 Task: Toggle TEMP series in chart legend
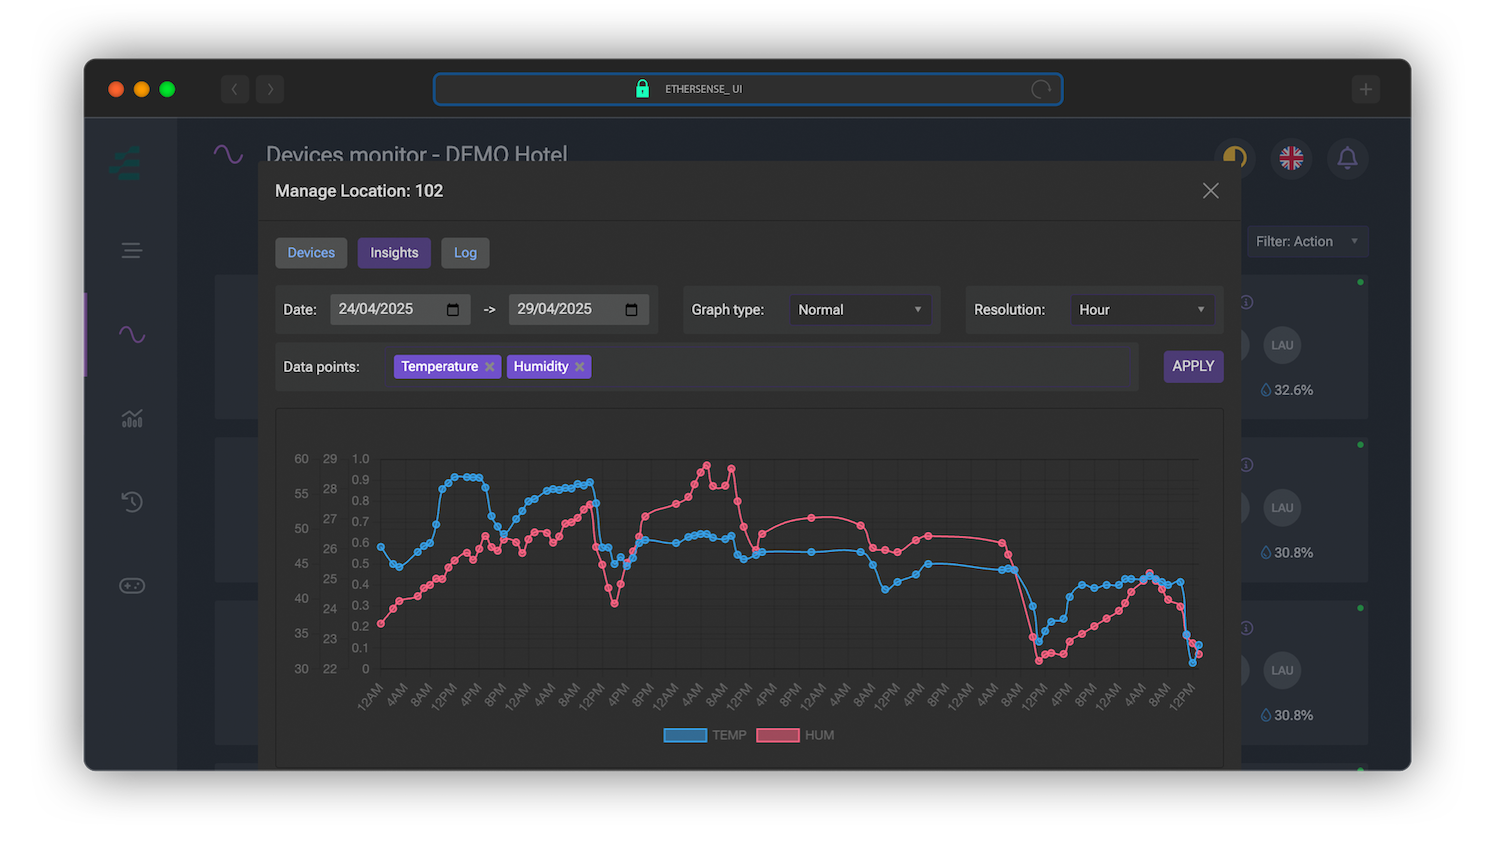[x=705, y=735]
